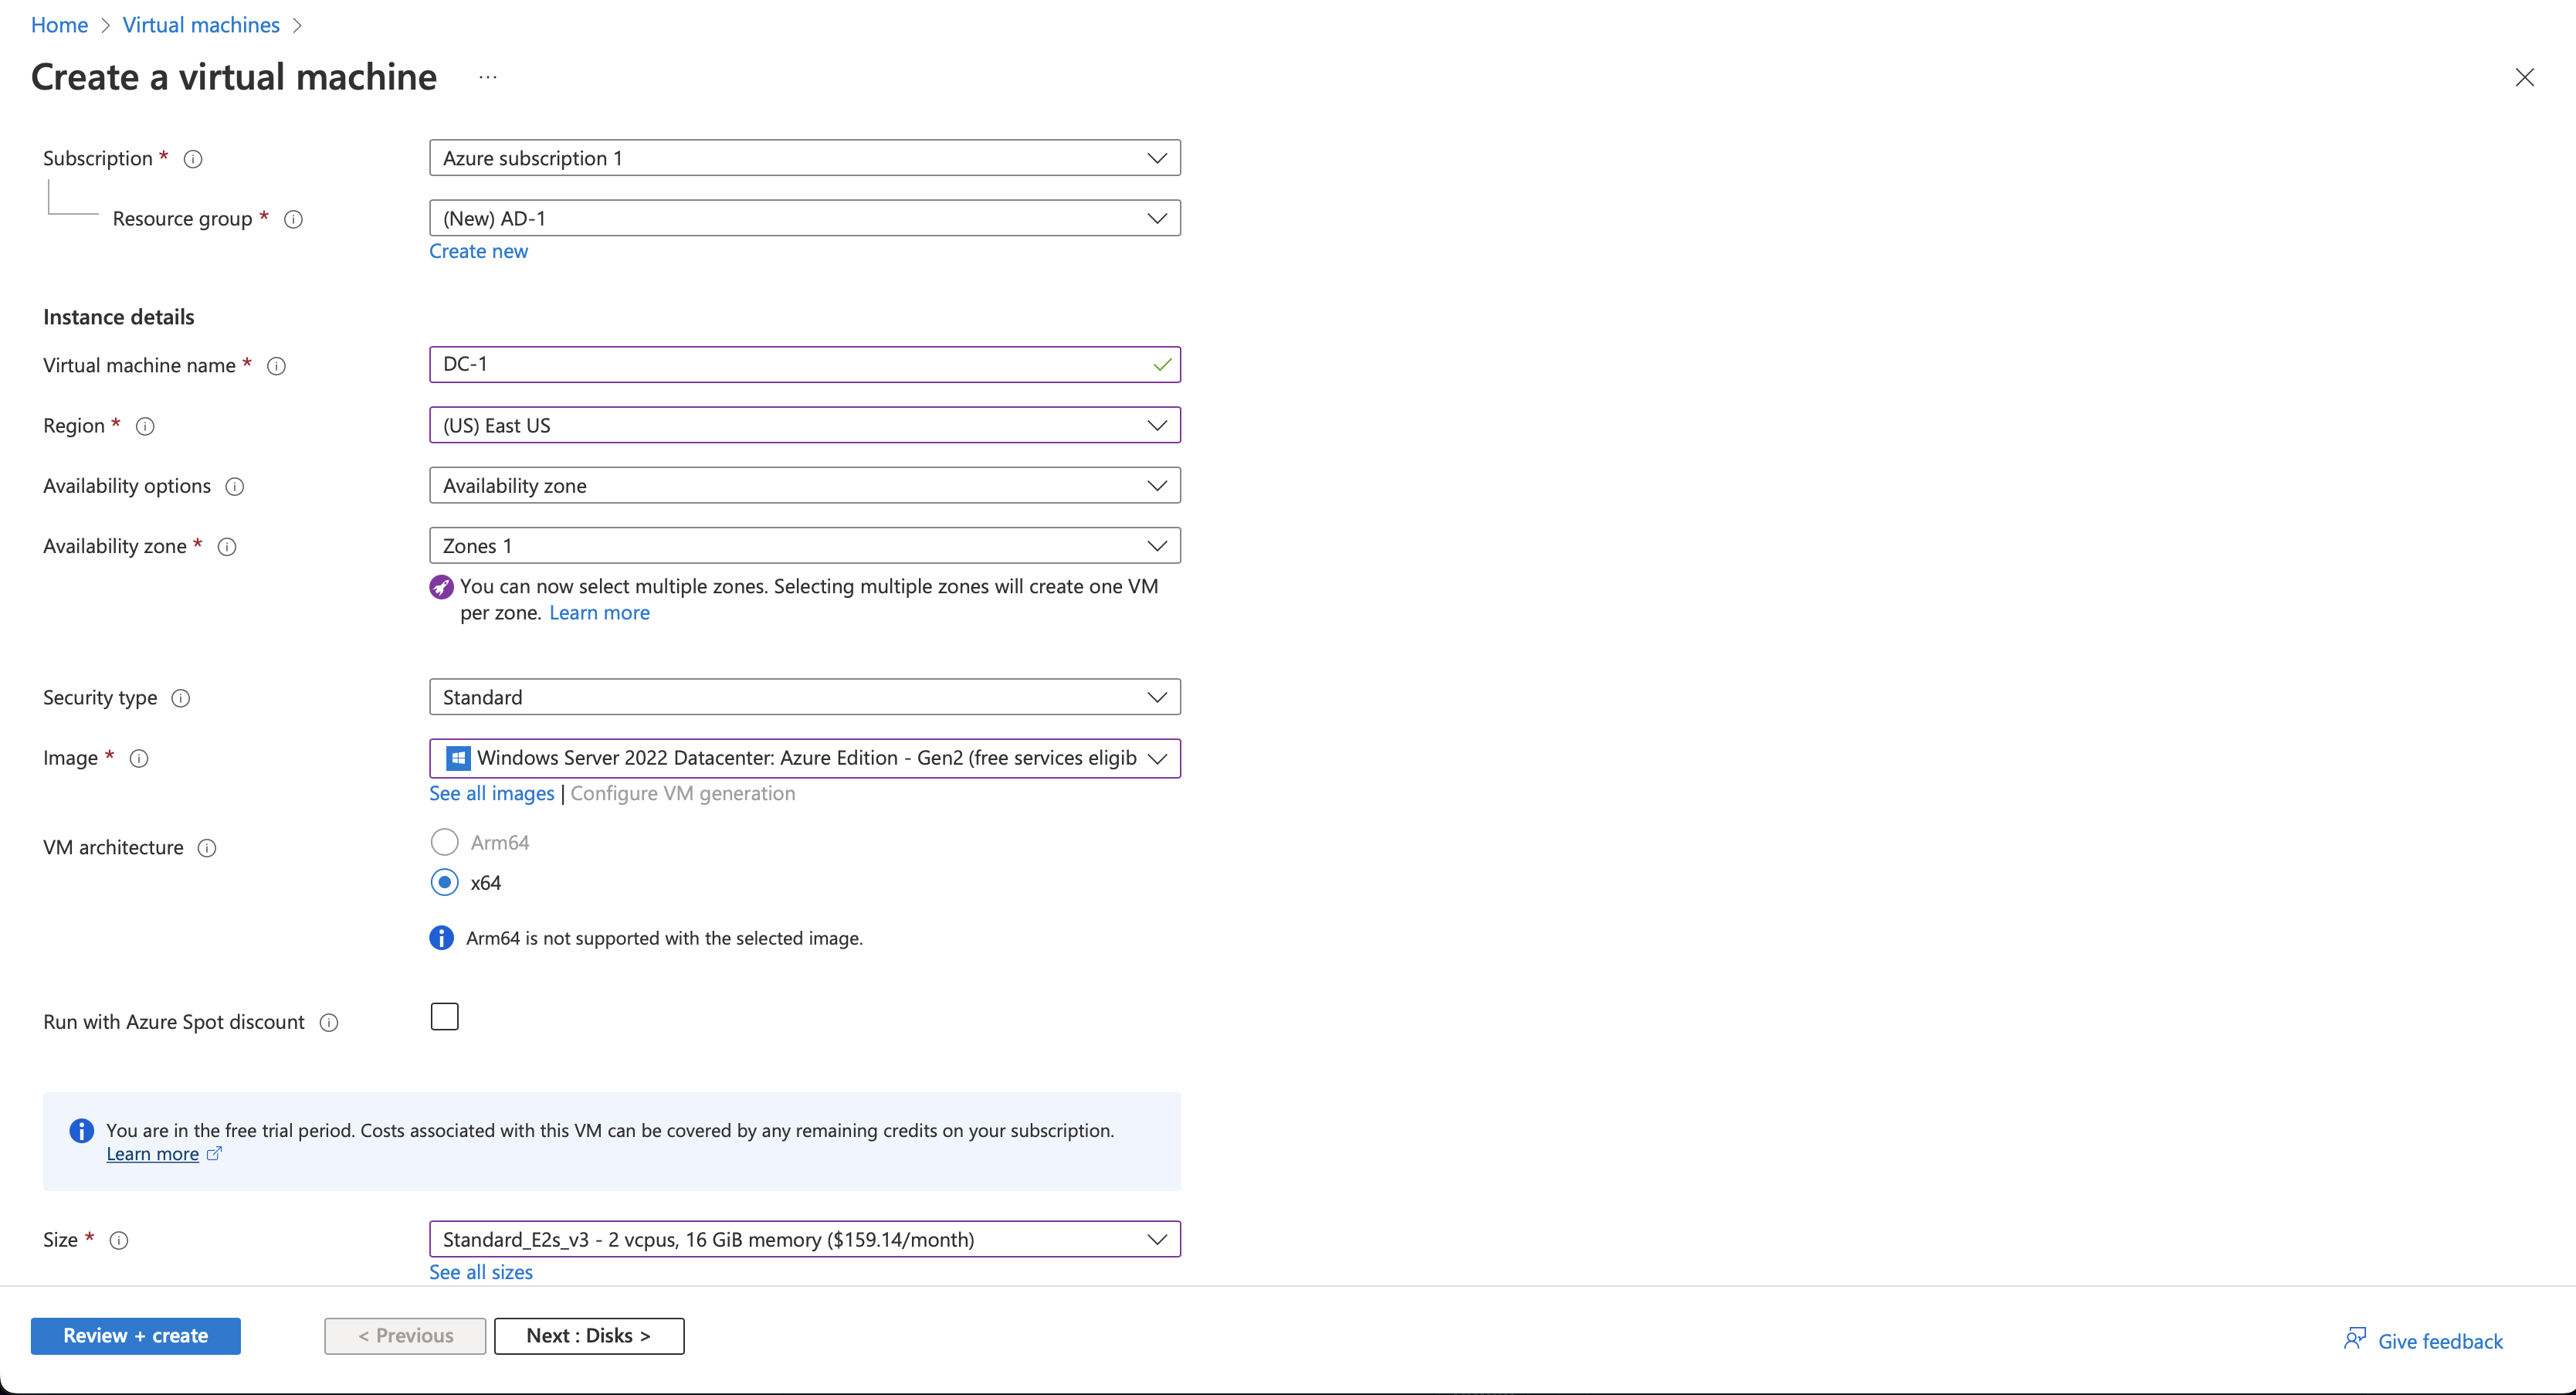Click the external link icon after Learn more

click(214, 1153)
